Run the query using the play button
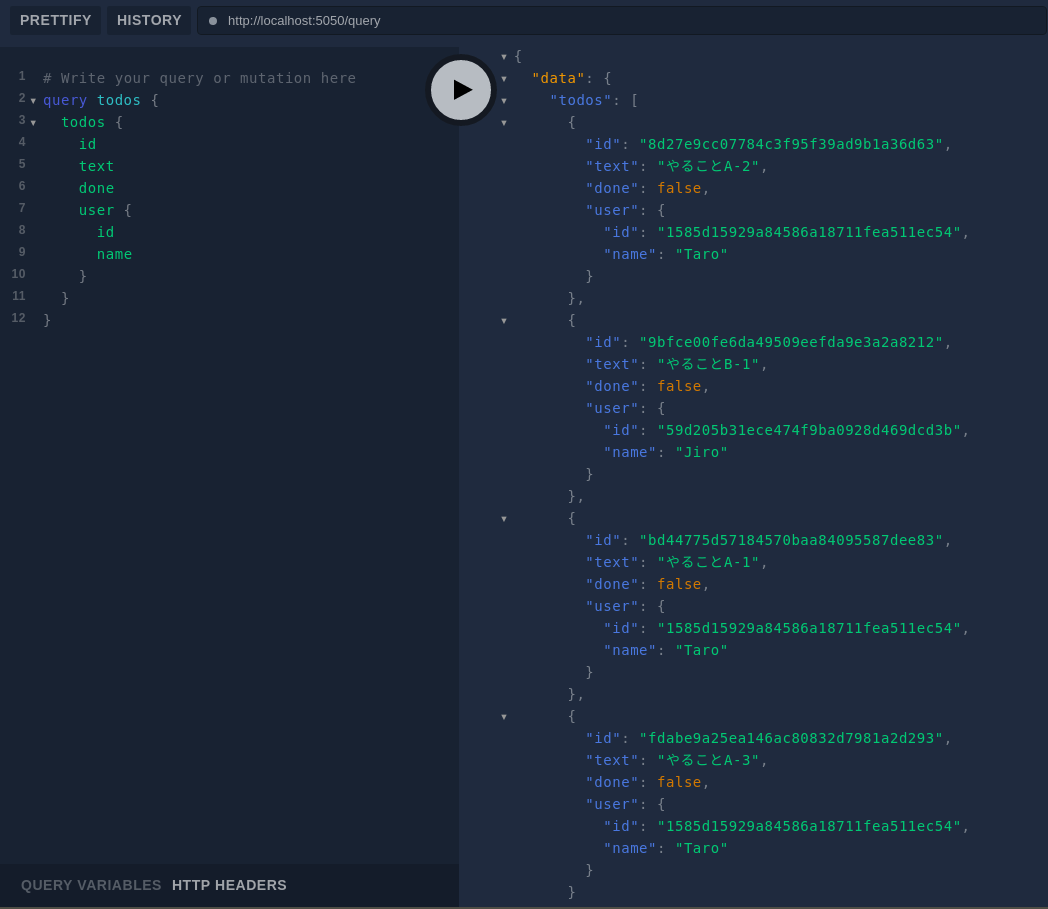 461,90
